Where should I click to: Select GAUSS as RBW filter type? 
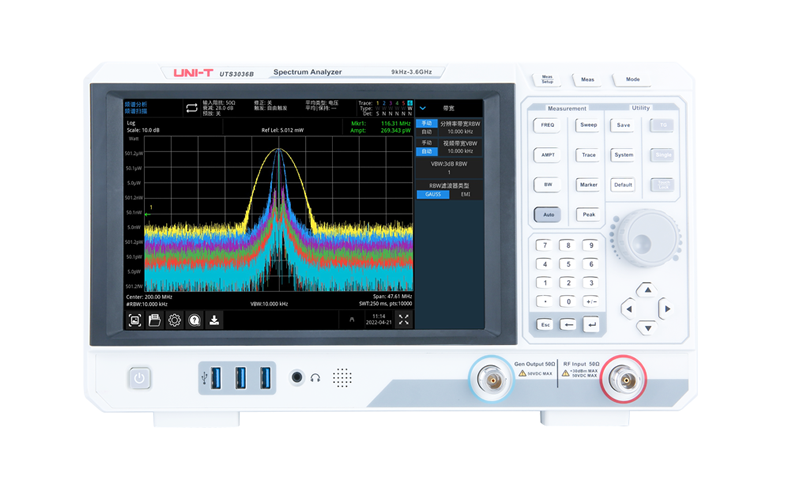(x=432, y=194)
